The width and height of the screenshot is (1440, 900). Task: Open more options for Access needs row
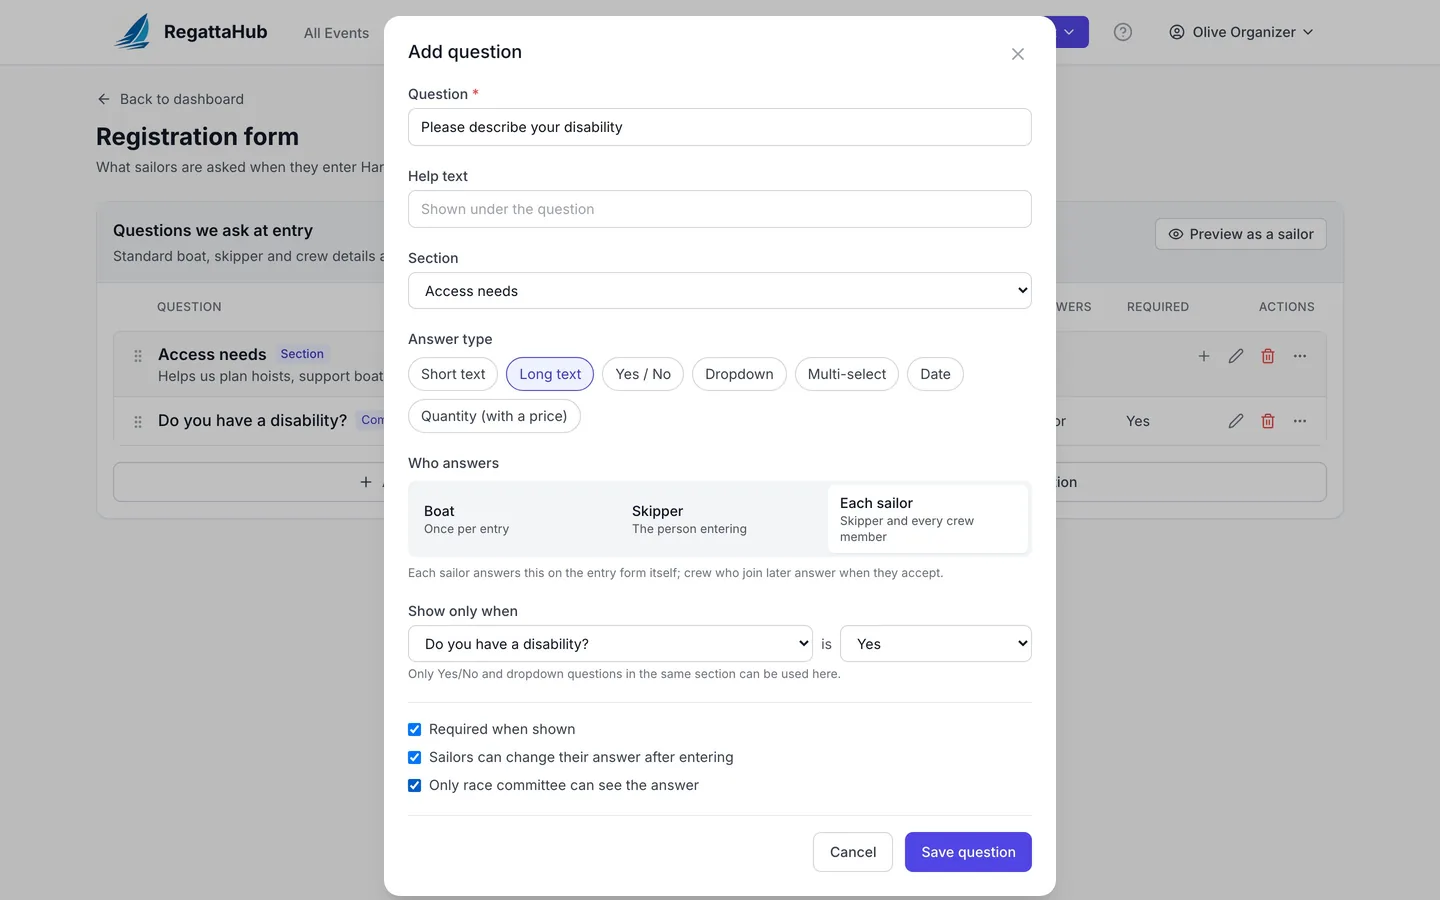(1300, 356)
